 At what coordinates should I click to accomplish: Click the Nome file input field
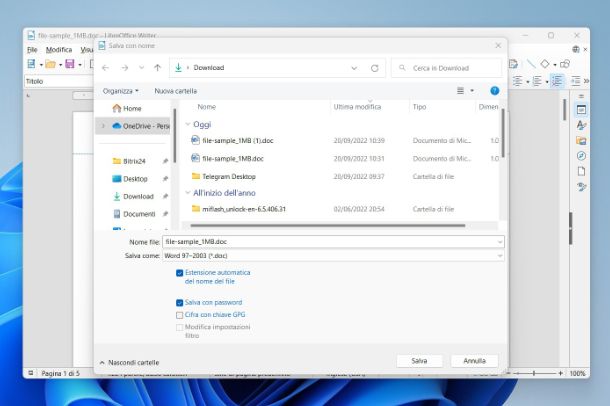(x=333, y=242)
